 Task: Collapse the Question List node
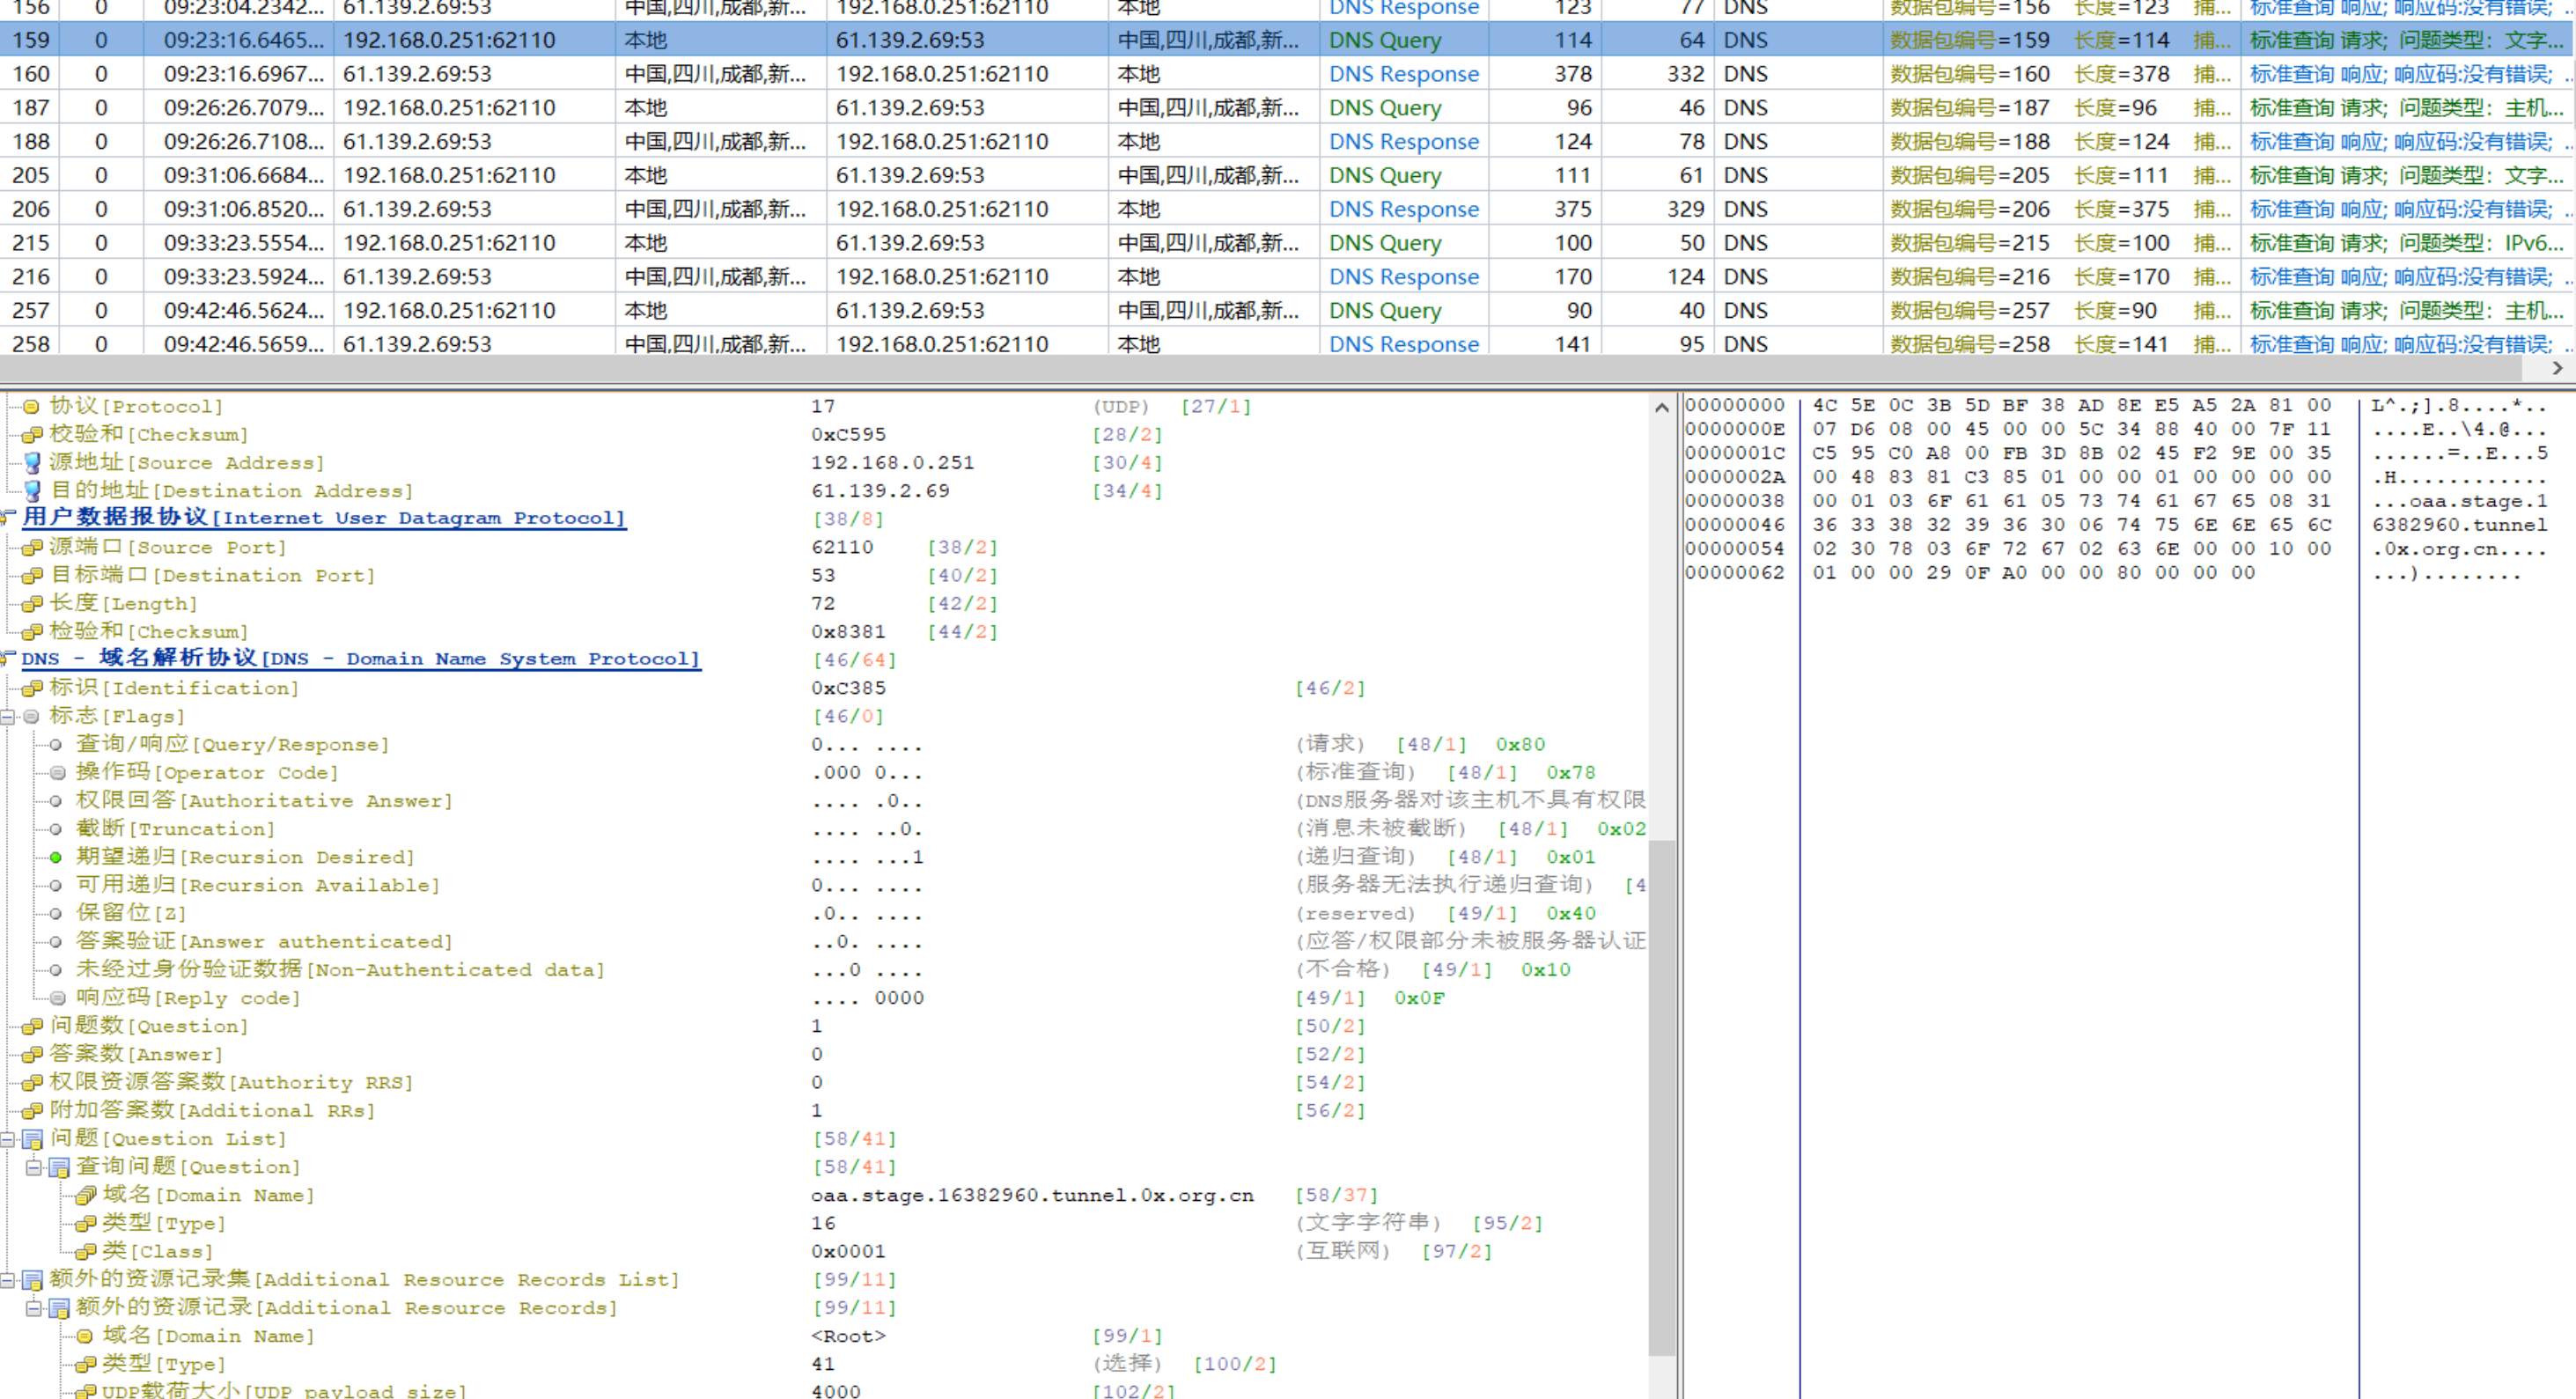click(7, 1139)
